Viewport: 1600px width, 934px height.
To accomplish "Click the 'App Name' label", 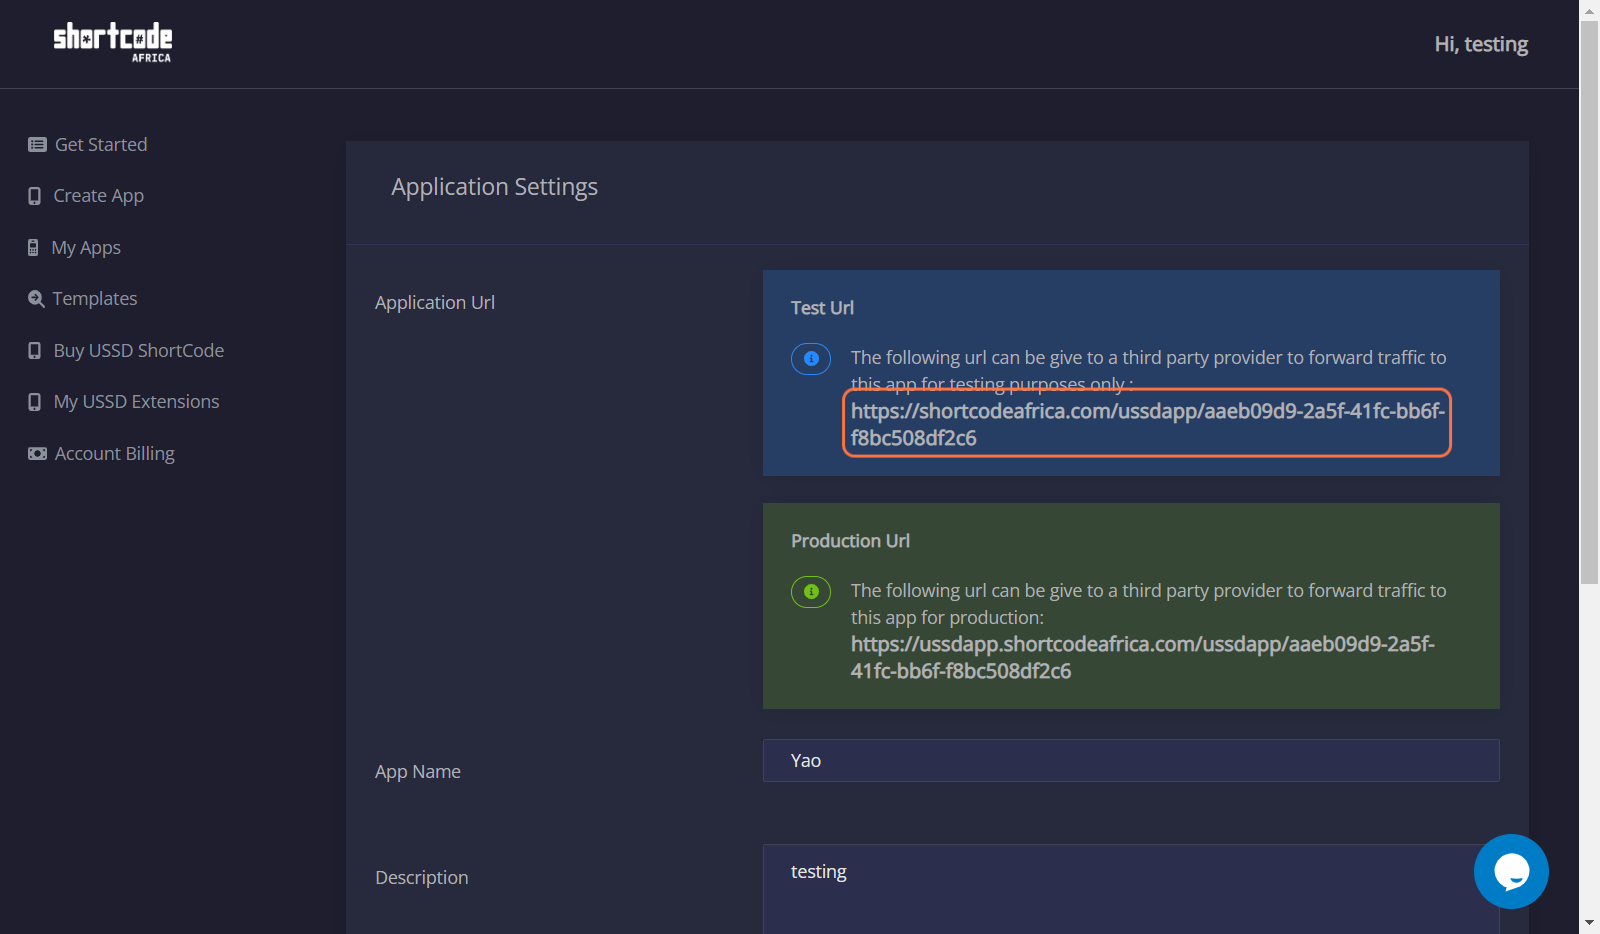I will pyautogui.click(x=418, y=772).
